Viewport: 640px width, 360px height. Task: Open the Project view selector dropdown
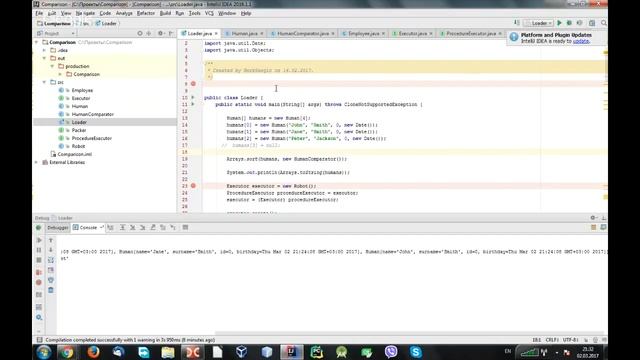(x=56, y=33)
